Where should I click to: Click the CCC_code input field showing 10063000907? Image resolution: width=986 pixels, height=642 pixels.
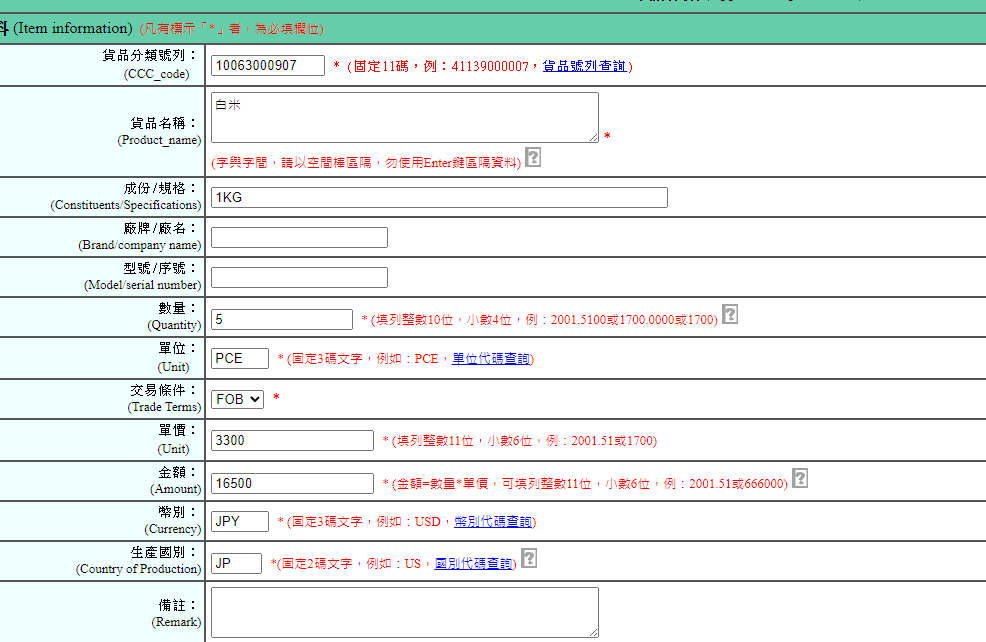point(268,65)
